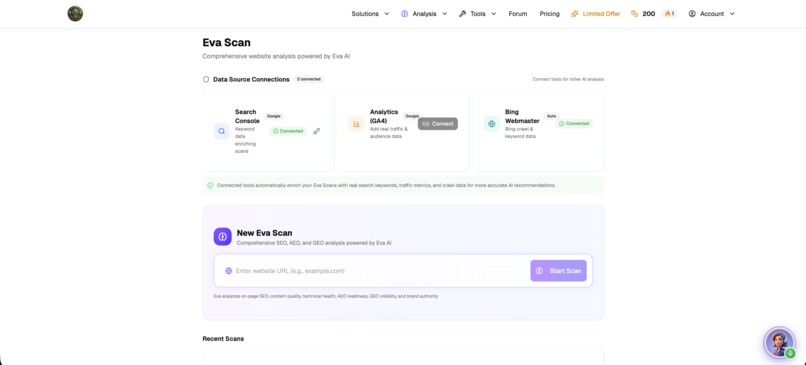This screenshot has width=806, height=365.
Task: Click the purple Analysis icon in the navbar
Action: tap(405, 14)
